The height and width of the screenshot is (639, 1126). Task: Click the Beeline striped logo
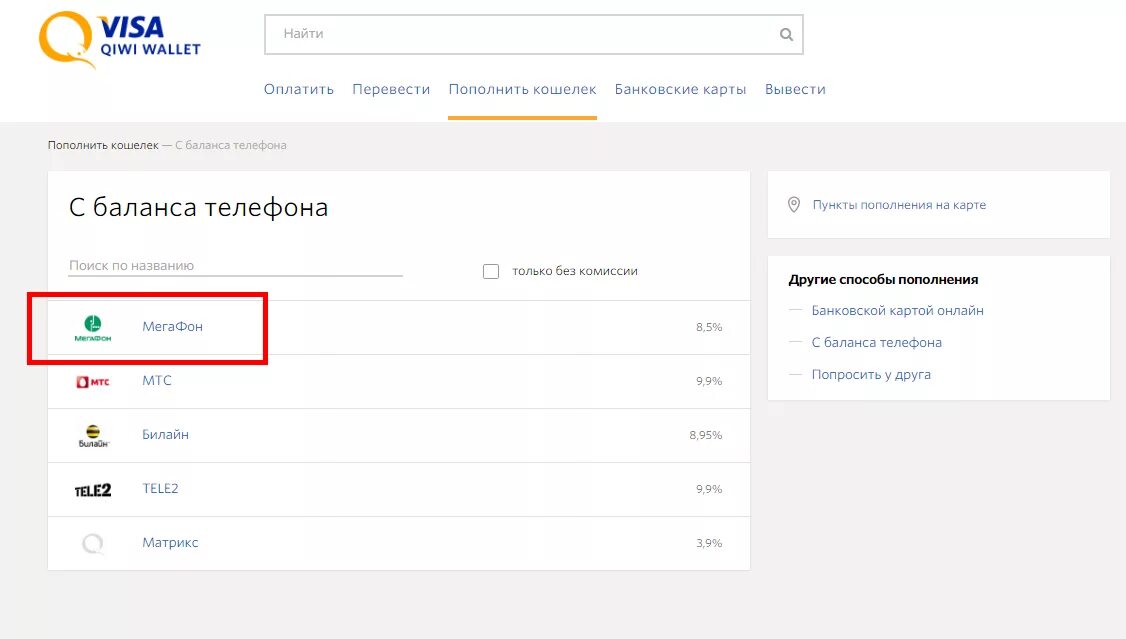[93, 436]
